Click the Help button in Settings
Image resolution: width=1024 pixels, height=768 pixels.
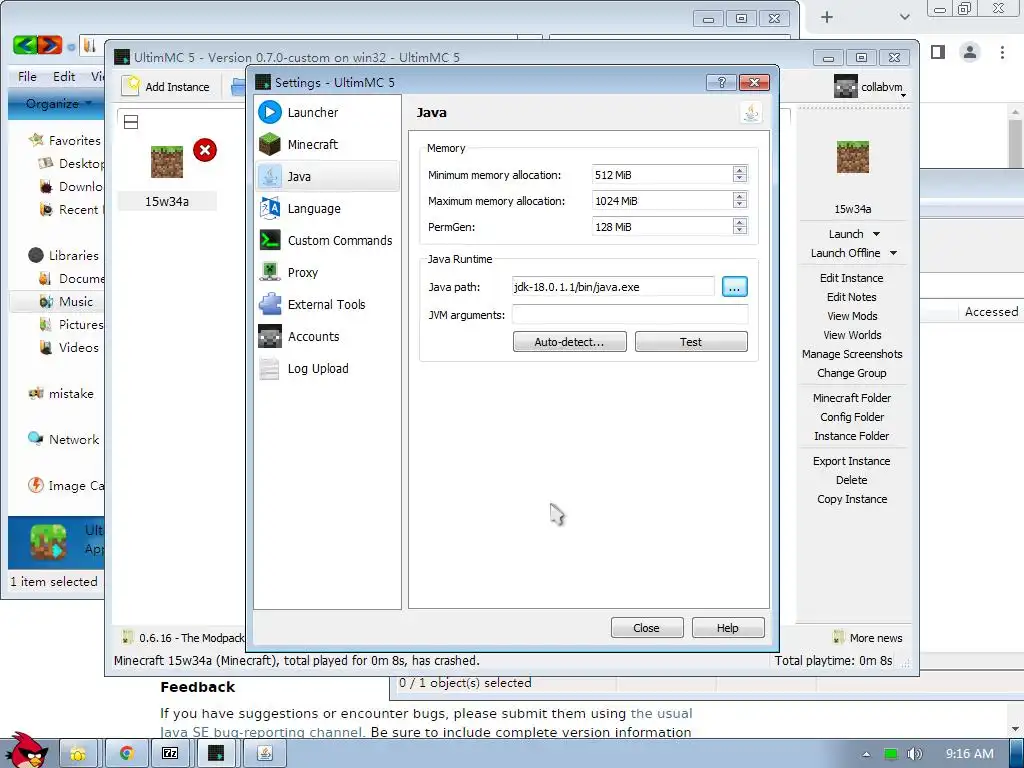[x=728, y=628]
